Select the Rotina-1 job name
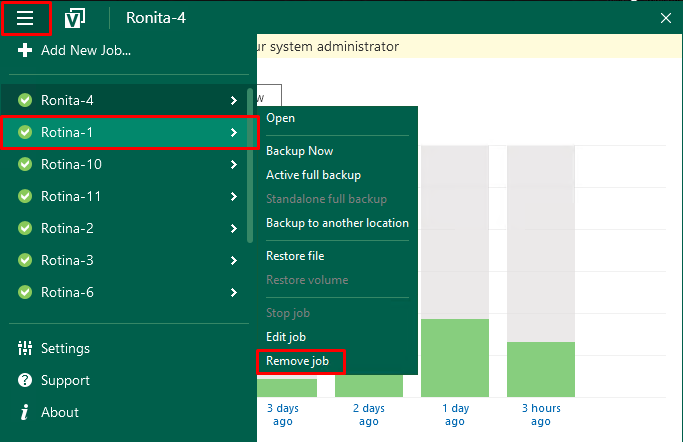 (x=67, y=132)
